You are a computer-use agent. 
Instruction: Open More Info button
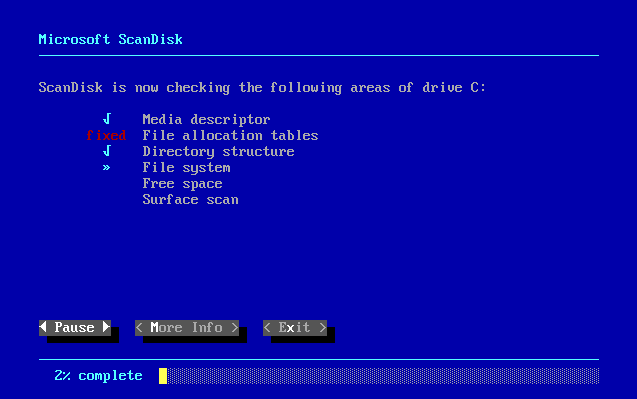[x=187, y=327]
